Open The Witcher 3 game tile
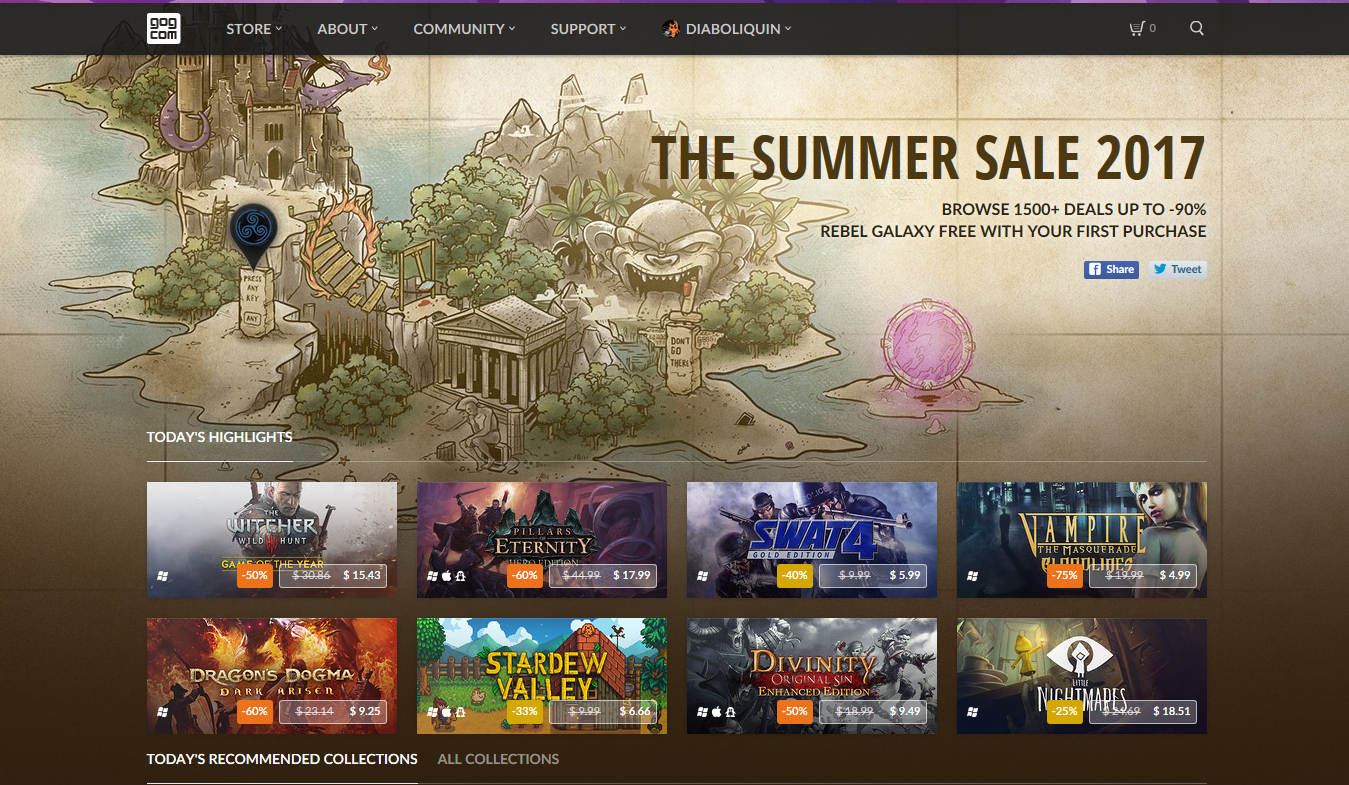This screenshot has width=1349, height=785. point(272,539)
